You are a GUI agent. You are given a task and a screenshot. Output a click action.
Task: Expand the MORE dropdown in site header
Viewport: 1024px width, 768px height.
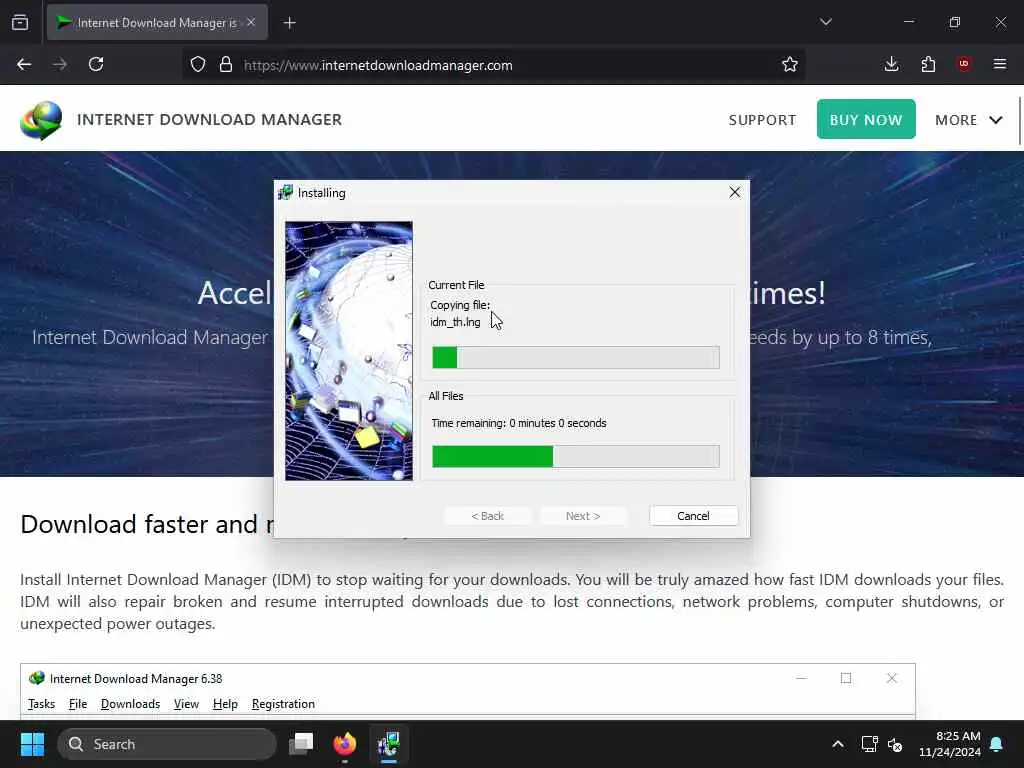tap(968, 120)
